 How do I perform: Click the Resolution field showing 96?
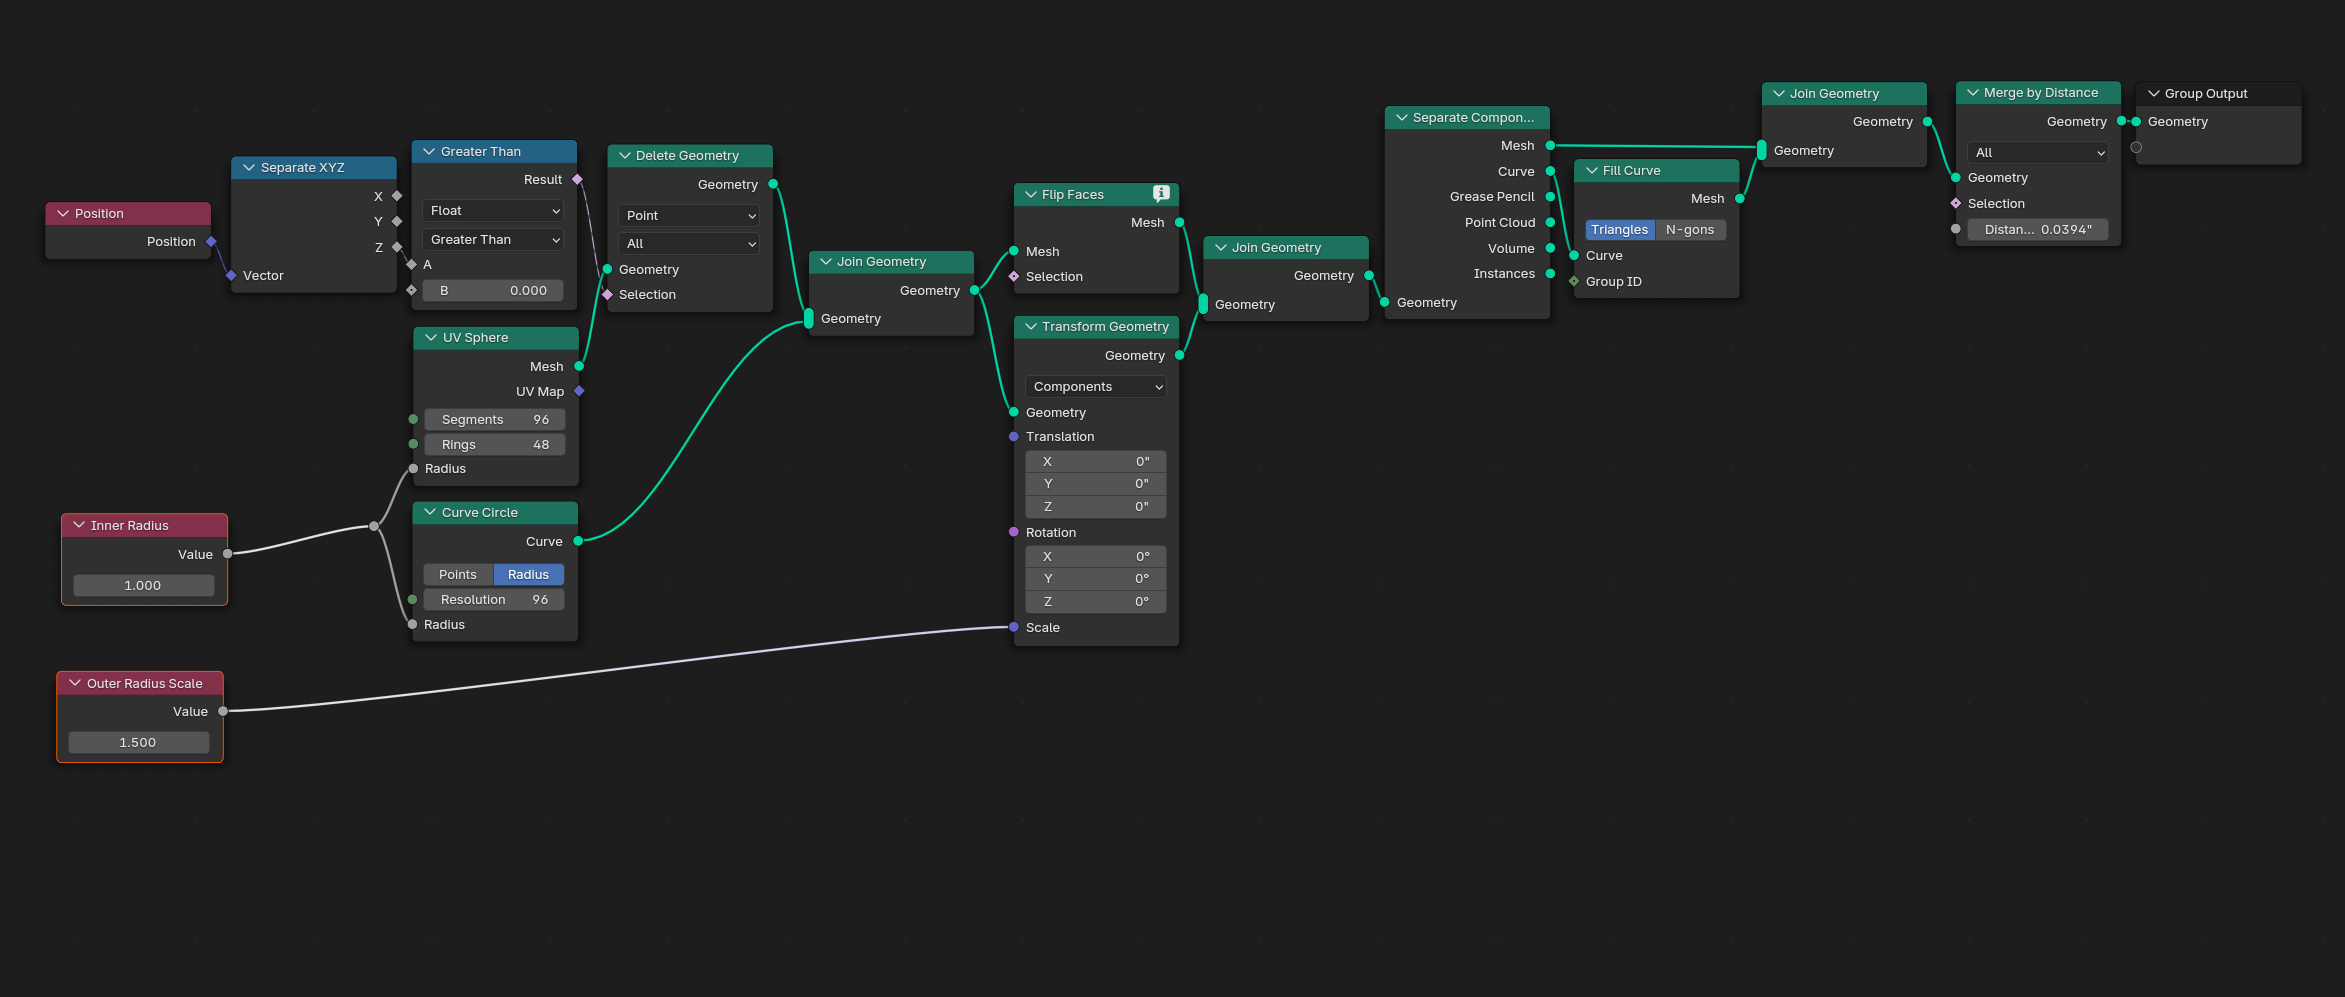[x=494, y=599]
